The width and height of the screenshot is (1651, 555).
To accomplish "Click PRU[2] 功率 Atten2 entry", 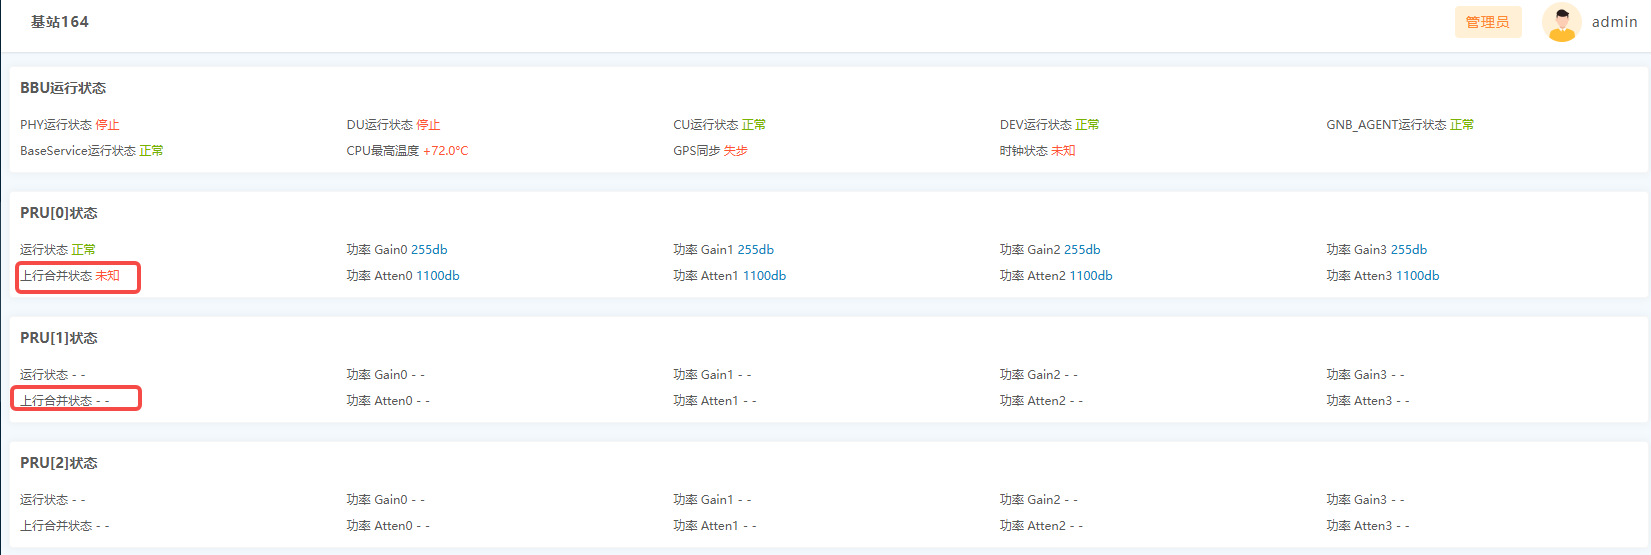I will click(x=1041, y=526).
